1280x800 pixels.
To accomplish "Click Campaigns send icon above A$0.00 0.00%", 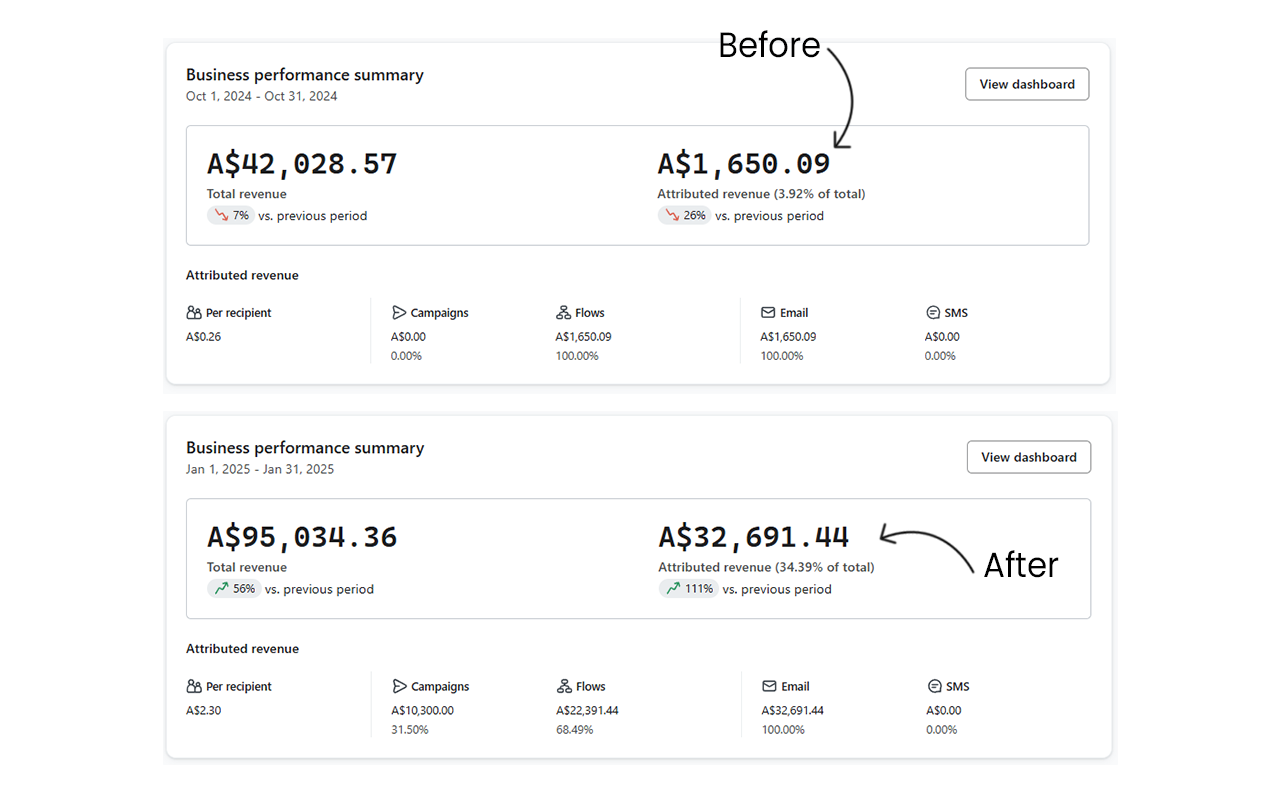I will pos(399,313).
